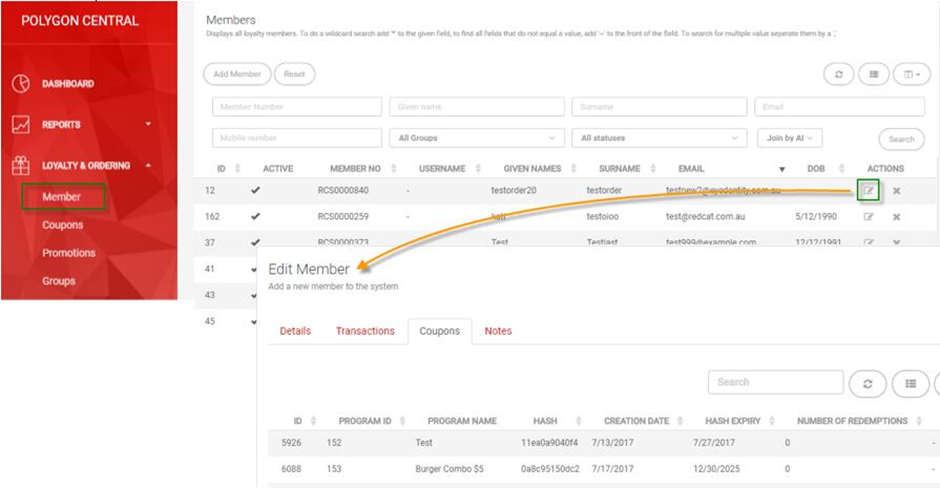This screenshot has height=489, width=940.
Task: Sort coupons by Number of Redemptions
Action: point(919,421)
